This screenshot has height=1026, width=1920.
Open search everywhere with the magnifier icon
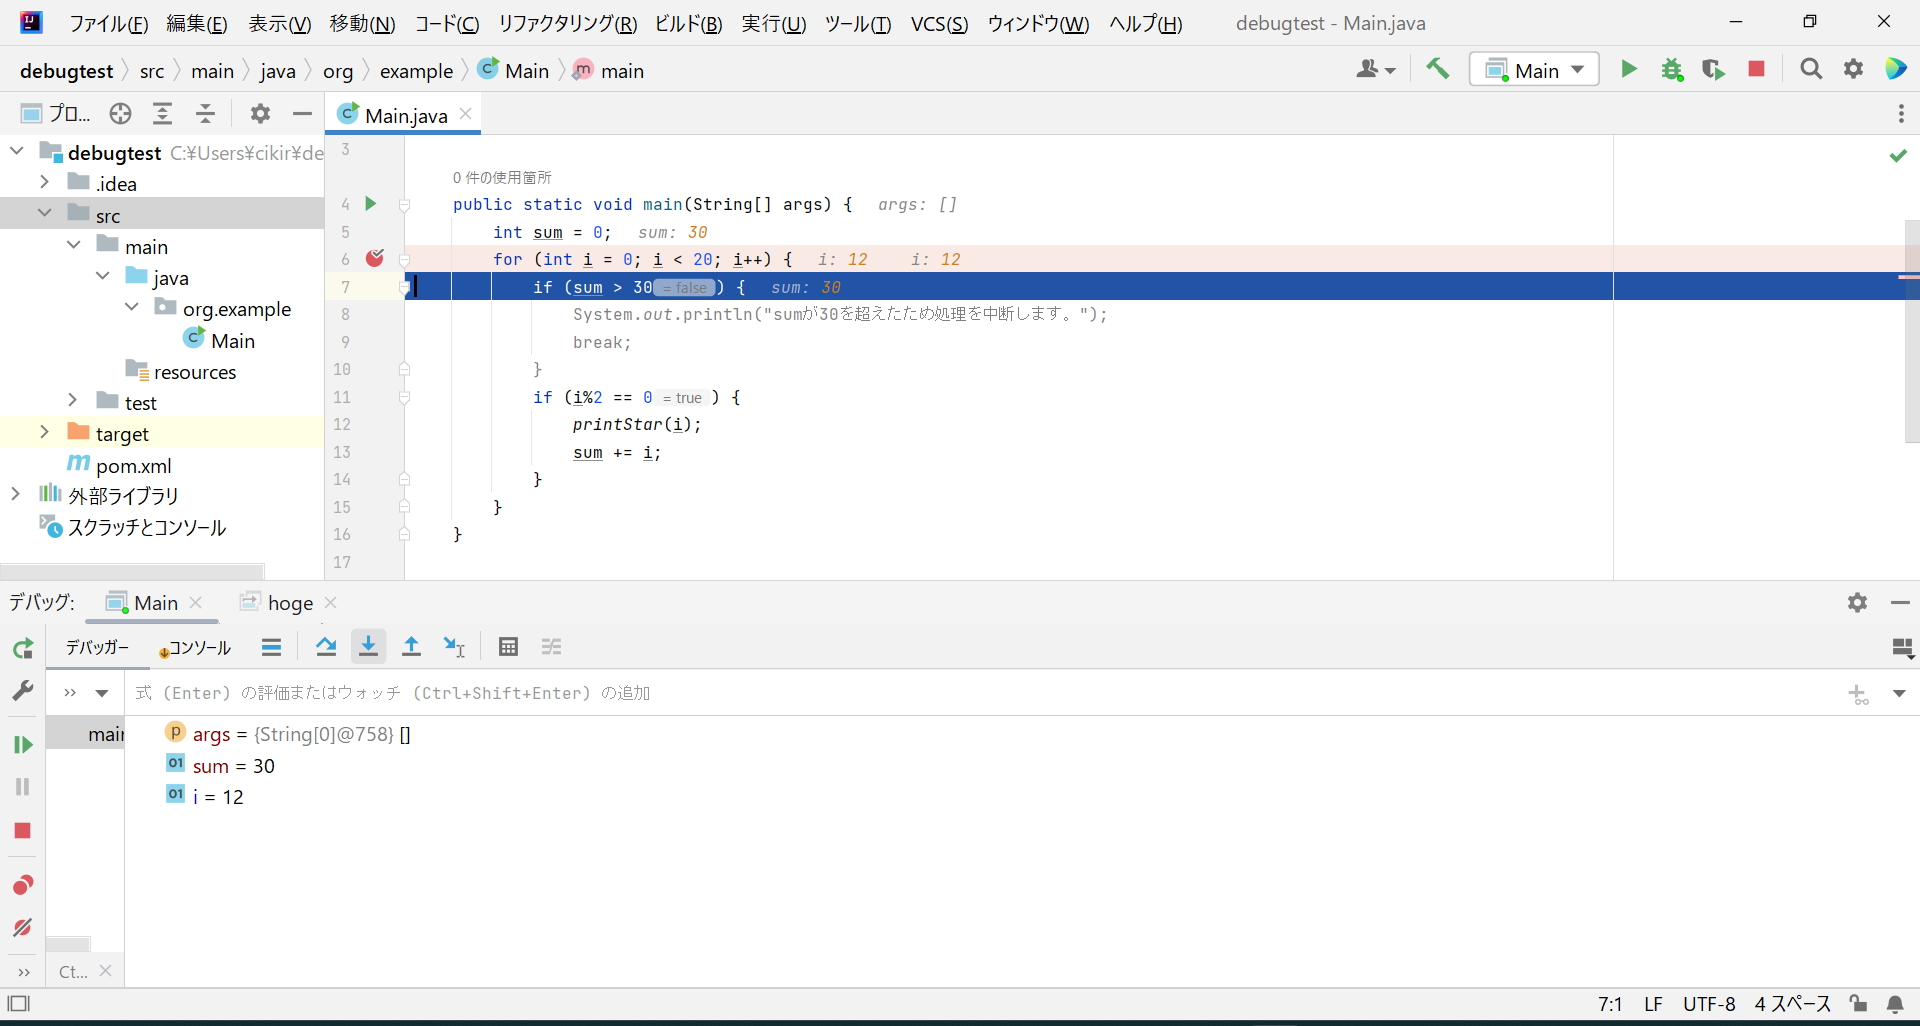click(1811, 69)
